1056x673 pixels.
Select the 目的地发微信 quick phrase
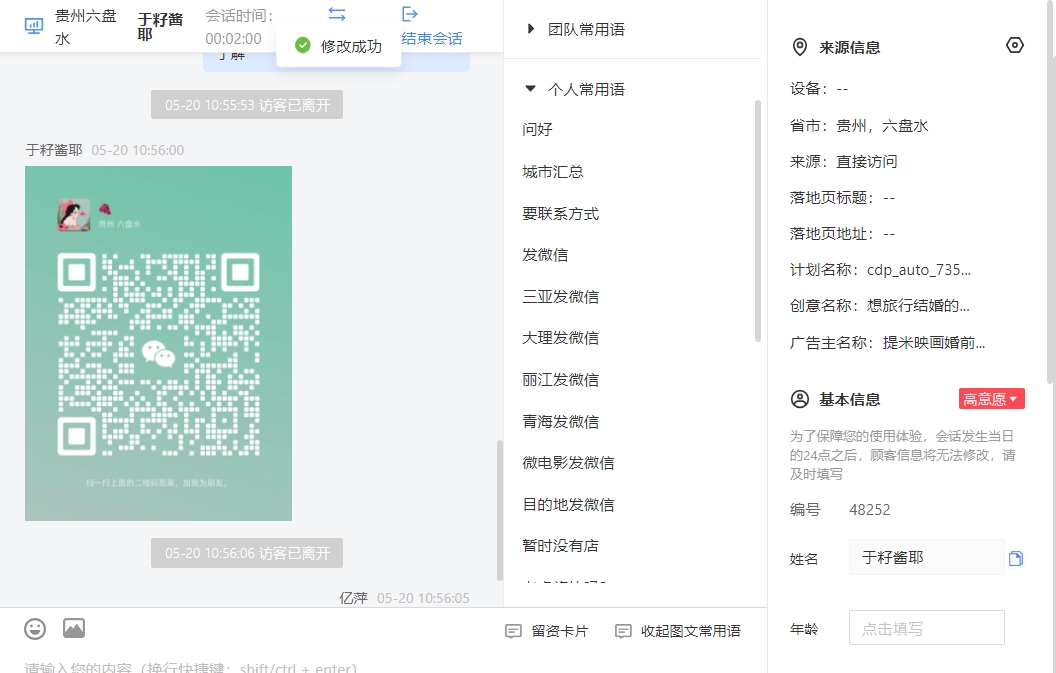click(x=568, y=505)
